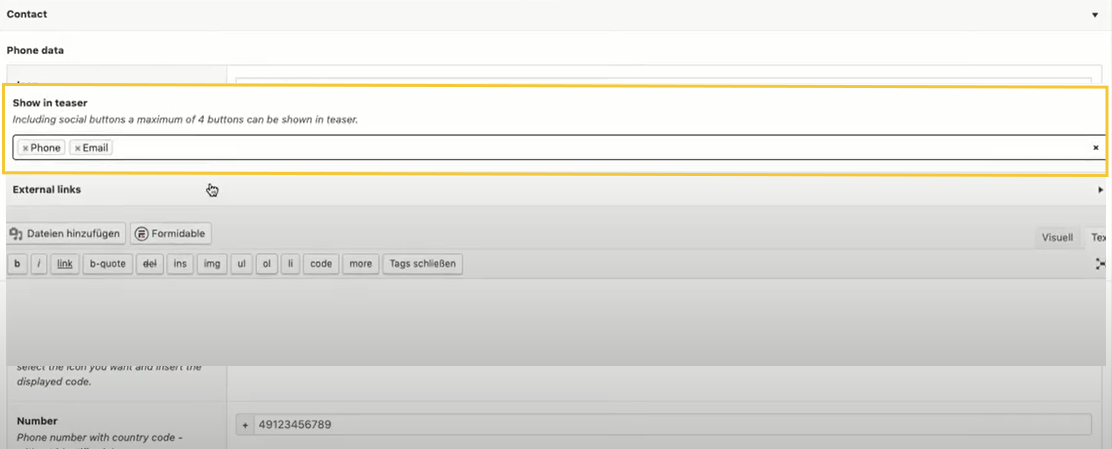Toggle the distraction-free fullscreen editor icon
Screen dimensions: 1112x449
[x=1101, y=264]
